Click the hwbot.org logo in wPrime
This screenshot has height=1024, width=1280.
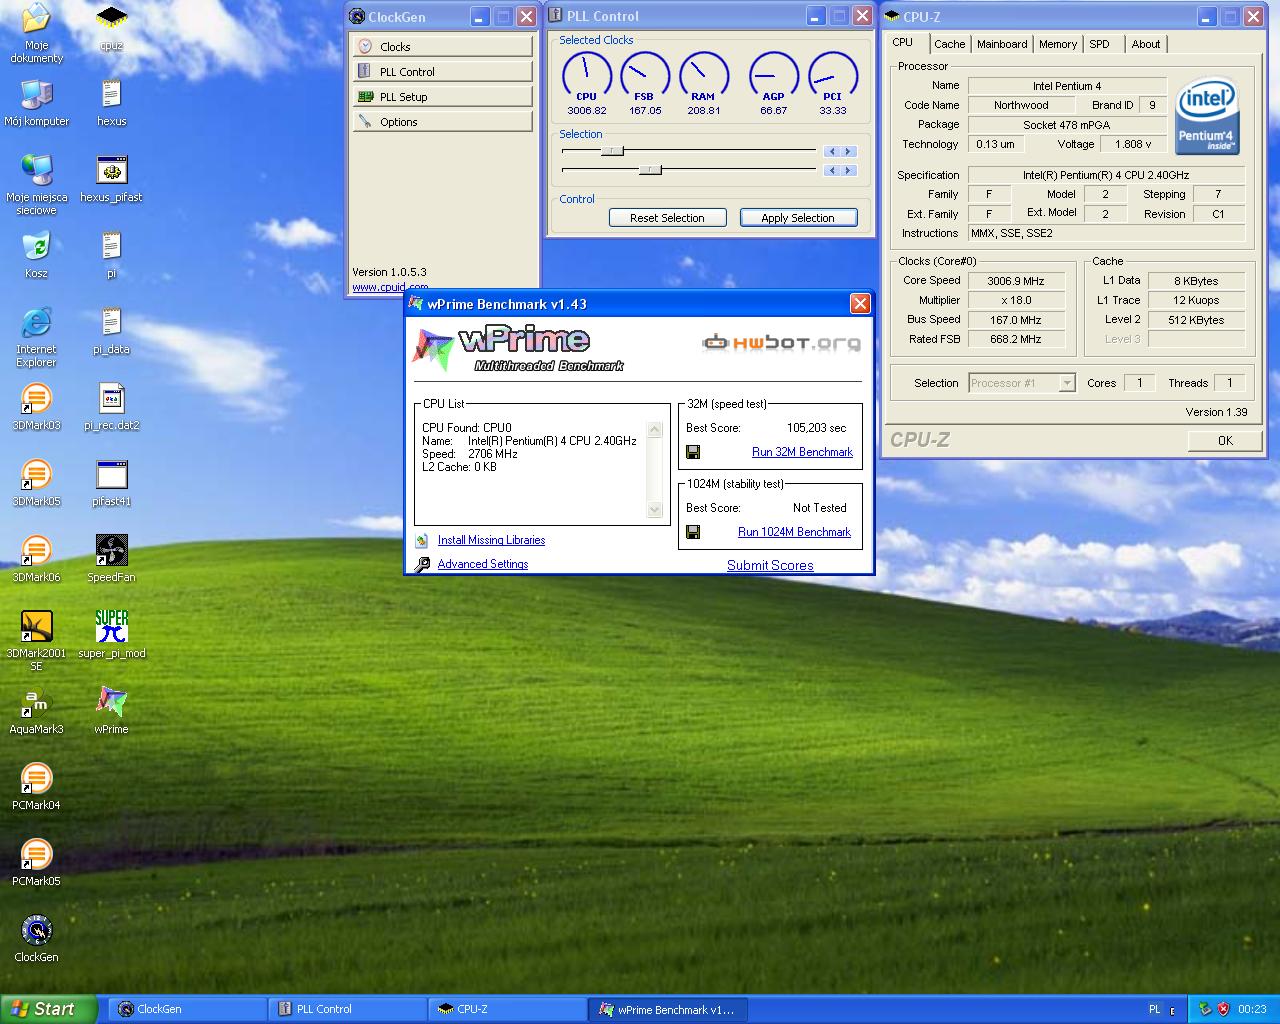click(x=781, y=343)
